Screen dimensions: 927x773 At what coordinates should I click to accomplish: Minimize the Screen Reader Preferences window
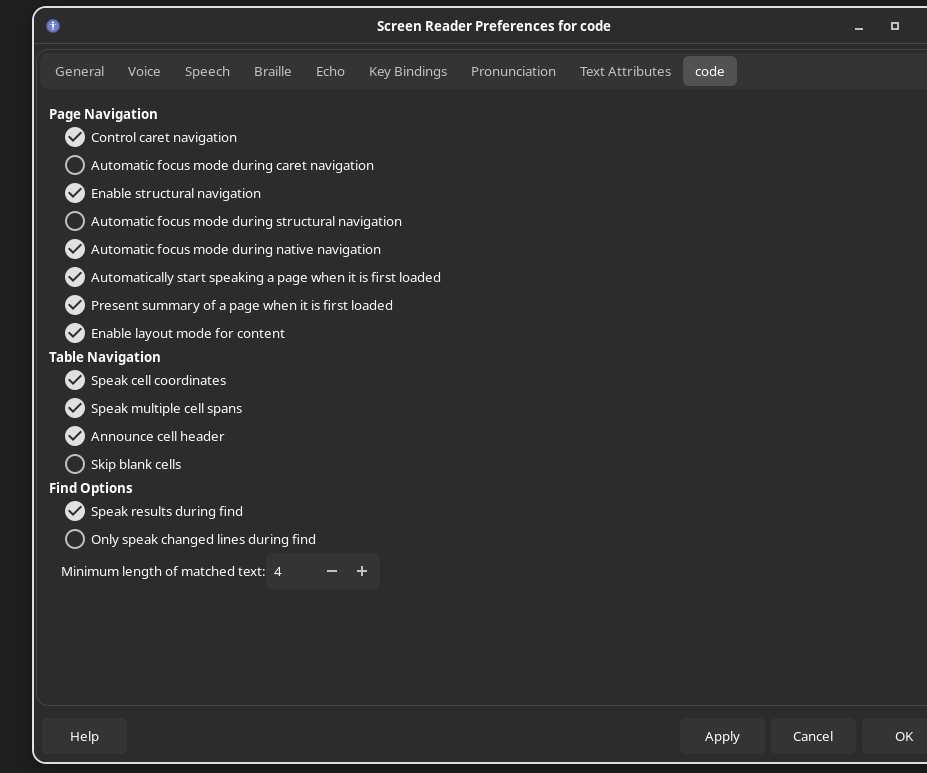859,26
